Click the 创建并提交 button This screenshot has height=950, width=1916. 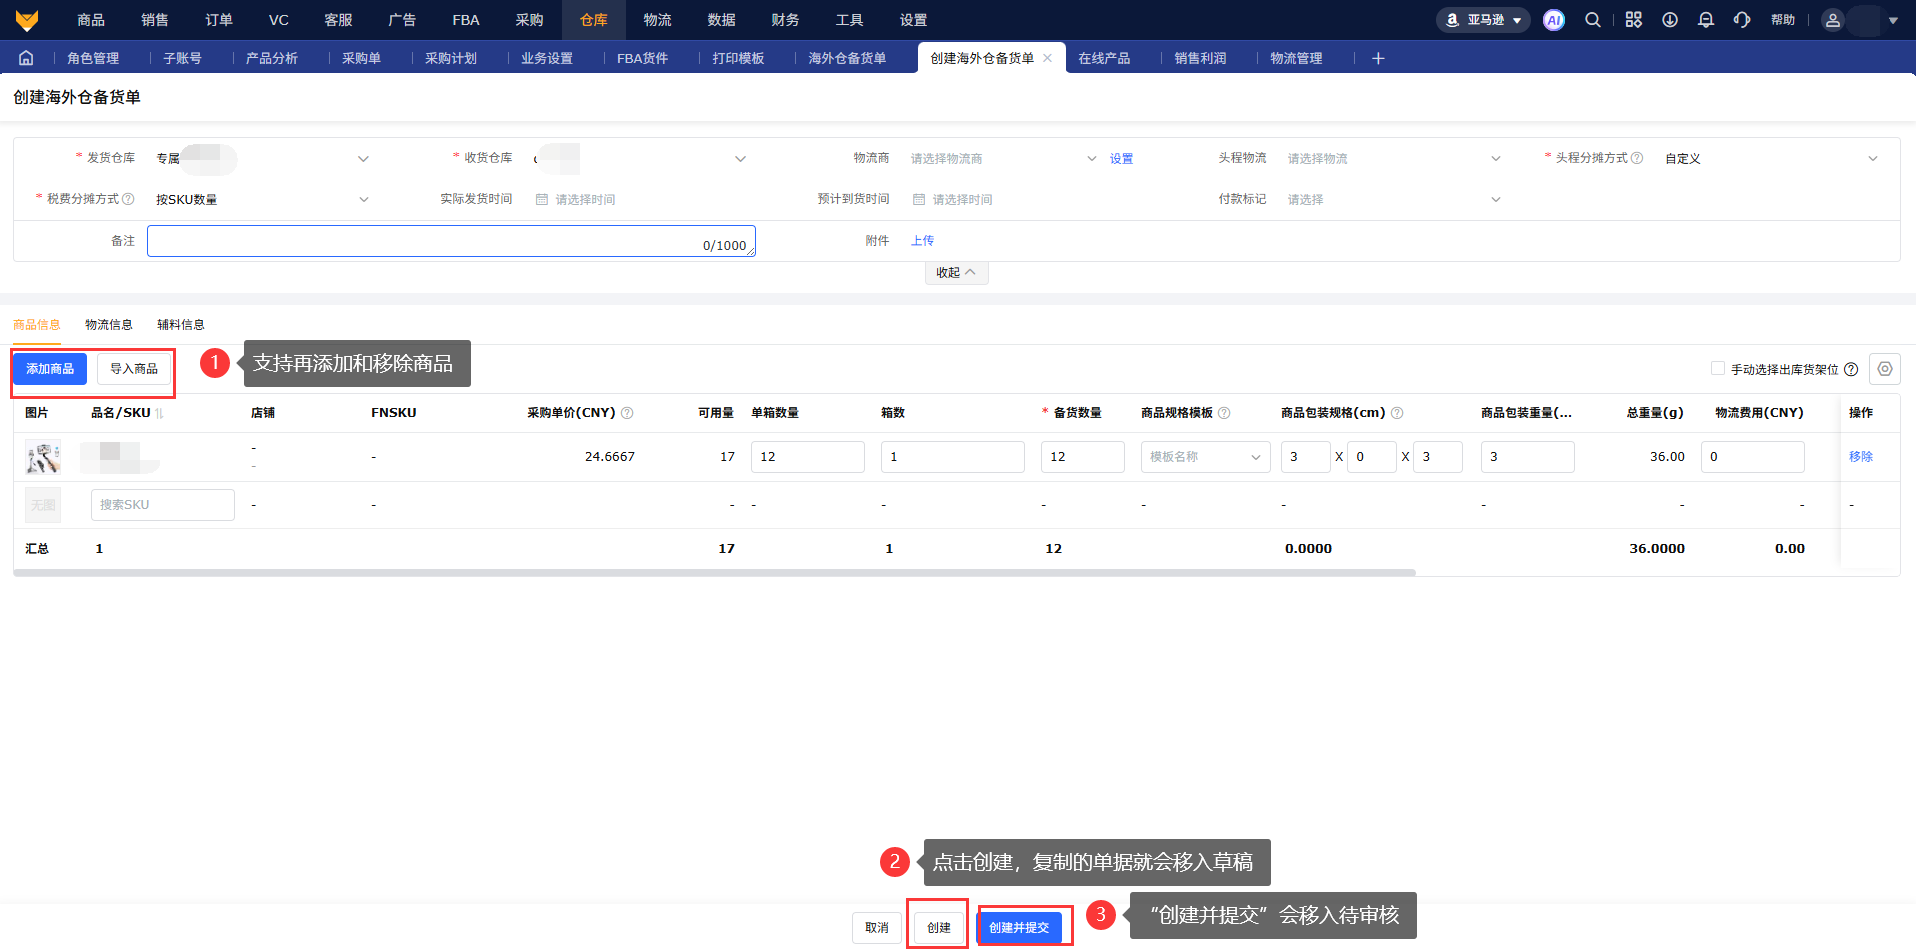pos(1019,928)
